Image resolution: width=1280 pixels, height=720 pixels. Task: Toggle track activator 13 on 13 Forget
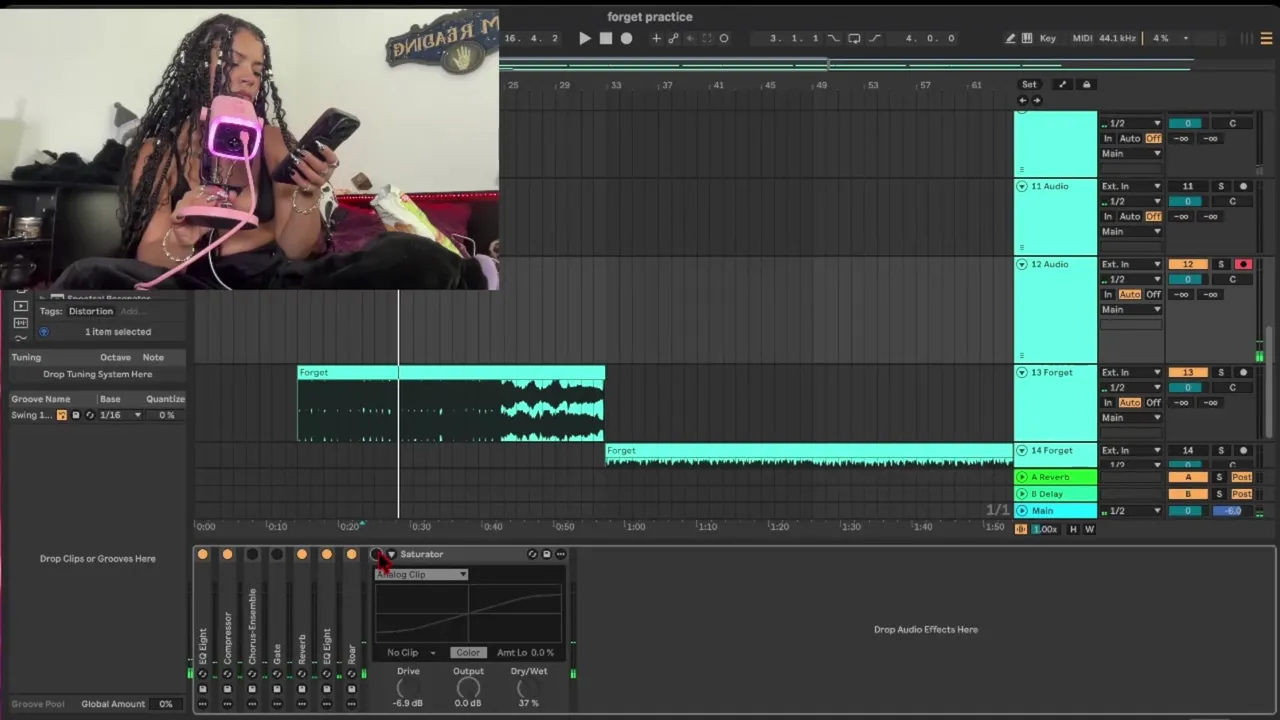[1188, 372]
